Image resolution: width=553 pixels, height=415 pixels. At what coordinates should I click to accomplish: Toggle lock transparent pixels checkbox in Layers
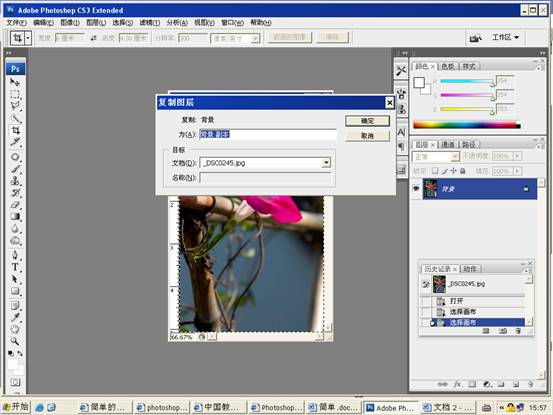(x=435, y=171)
